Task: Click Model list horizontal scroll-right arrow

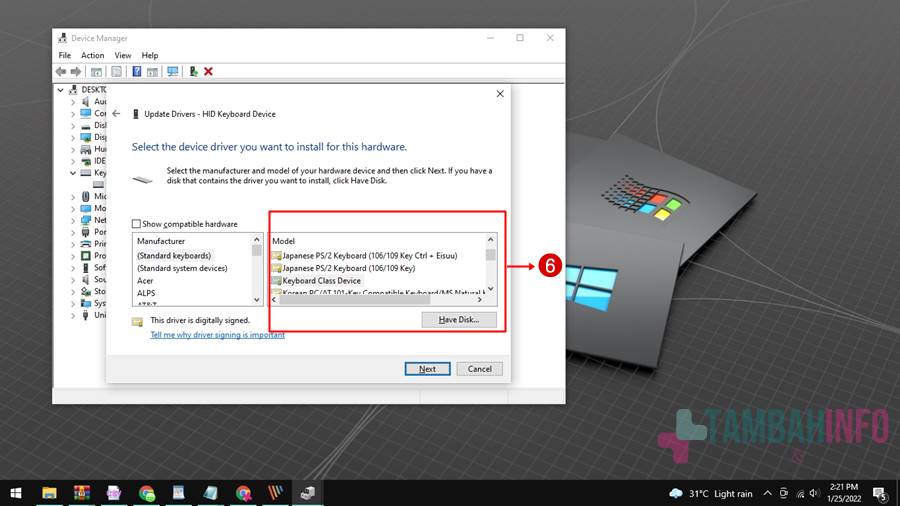Action: (480, 300)
